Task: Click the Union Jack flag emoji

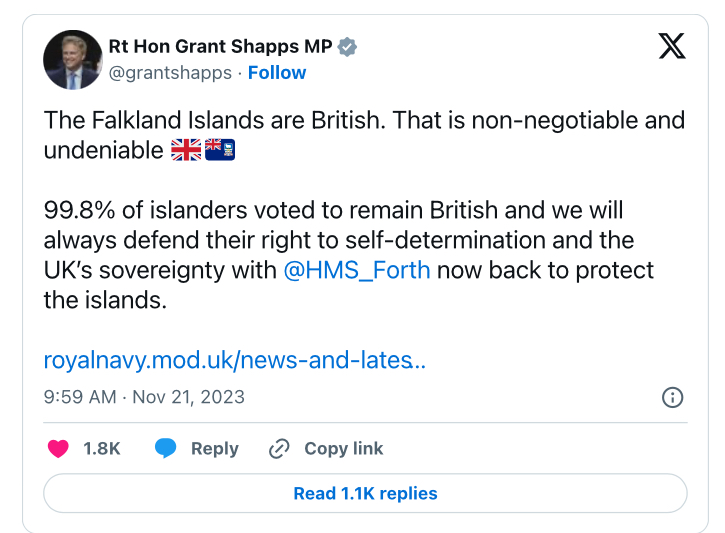Action: coord(186,150)
